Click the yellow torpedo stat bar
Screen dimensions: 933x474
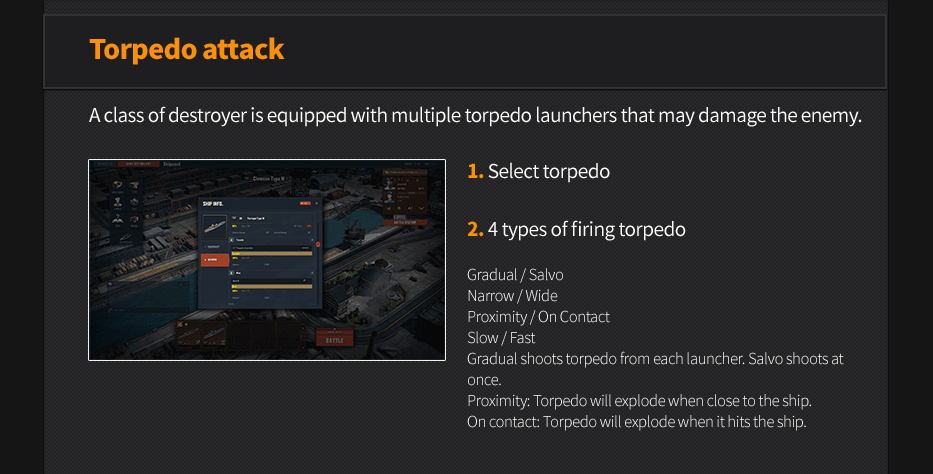coord(271,254)
